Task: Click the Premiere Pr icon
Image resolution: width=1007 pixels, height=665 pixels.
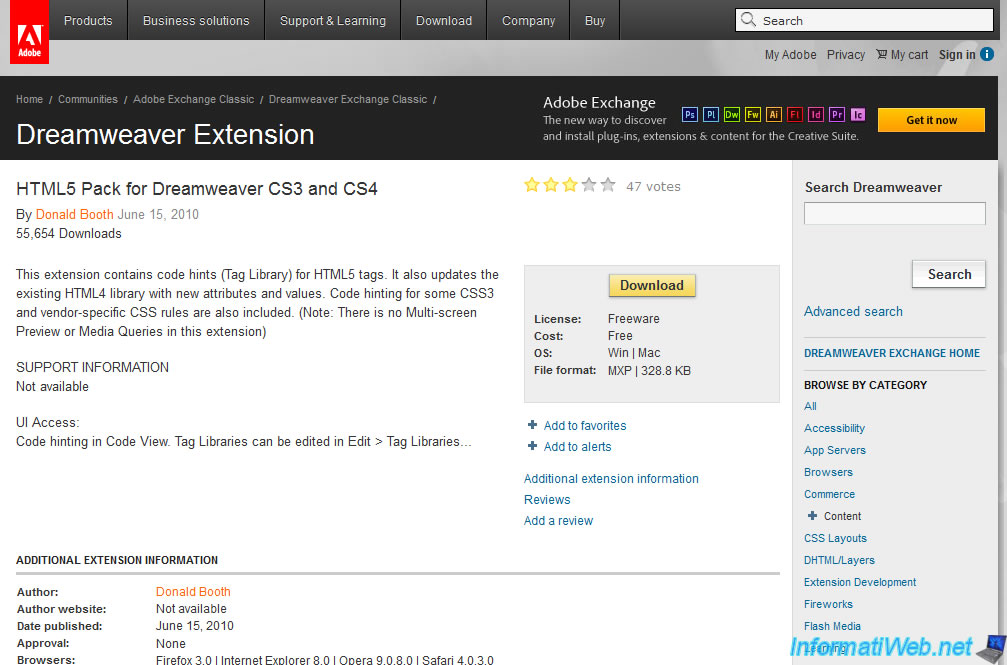Action: (x=837, y=114)
